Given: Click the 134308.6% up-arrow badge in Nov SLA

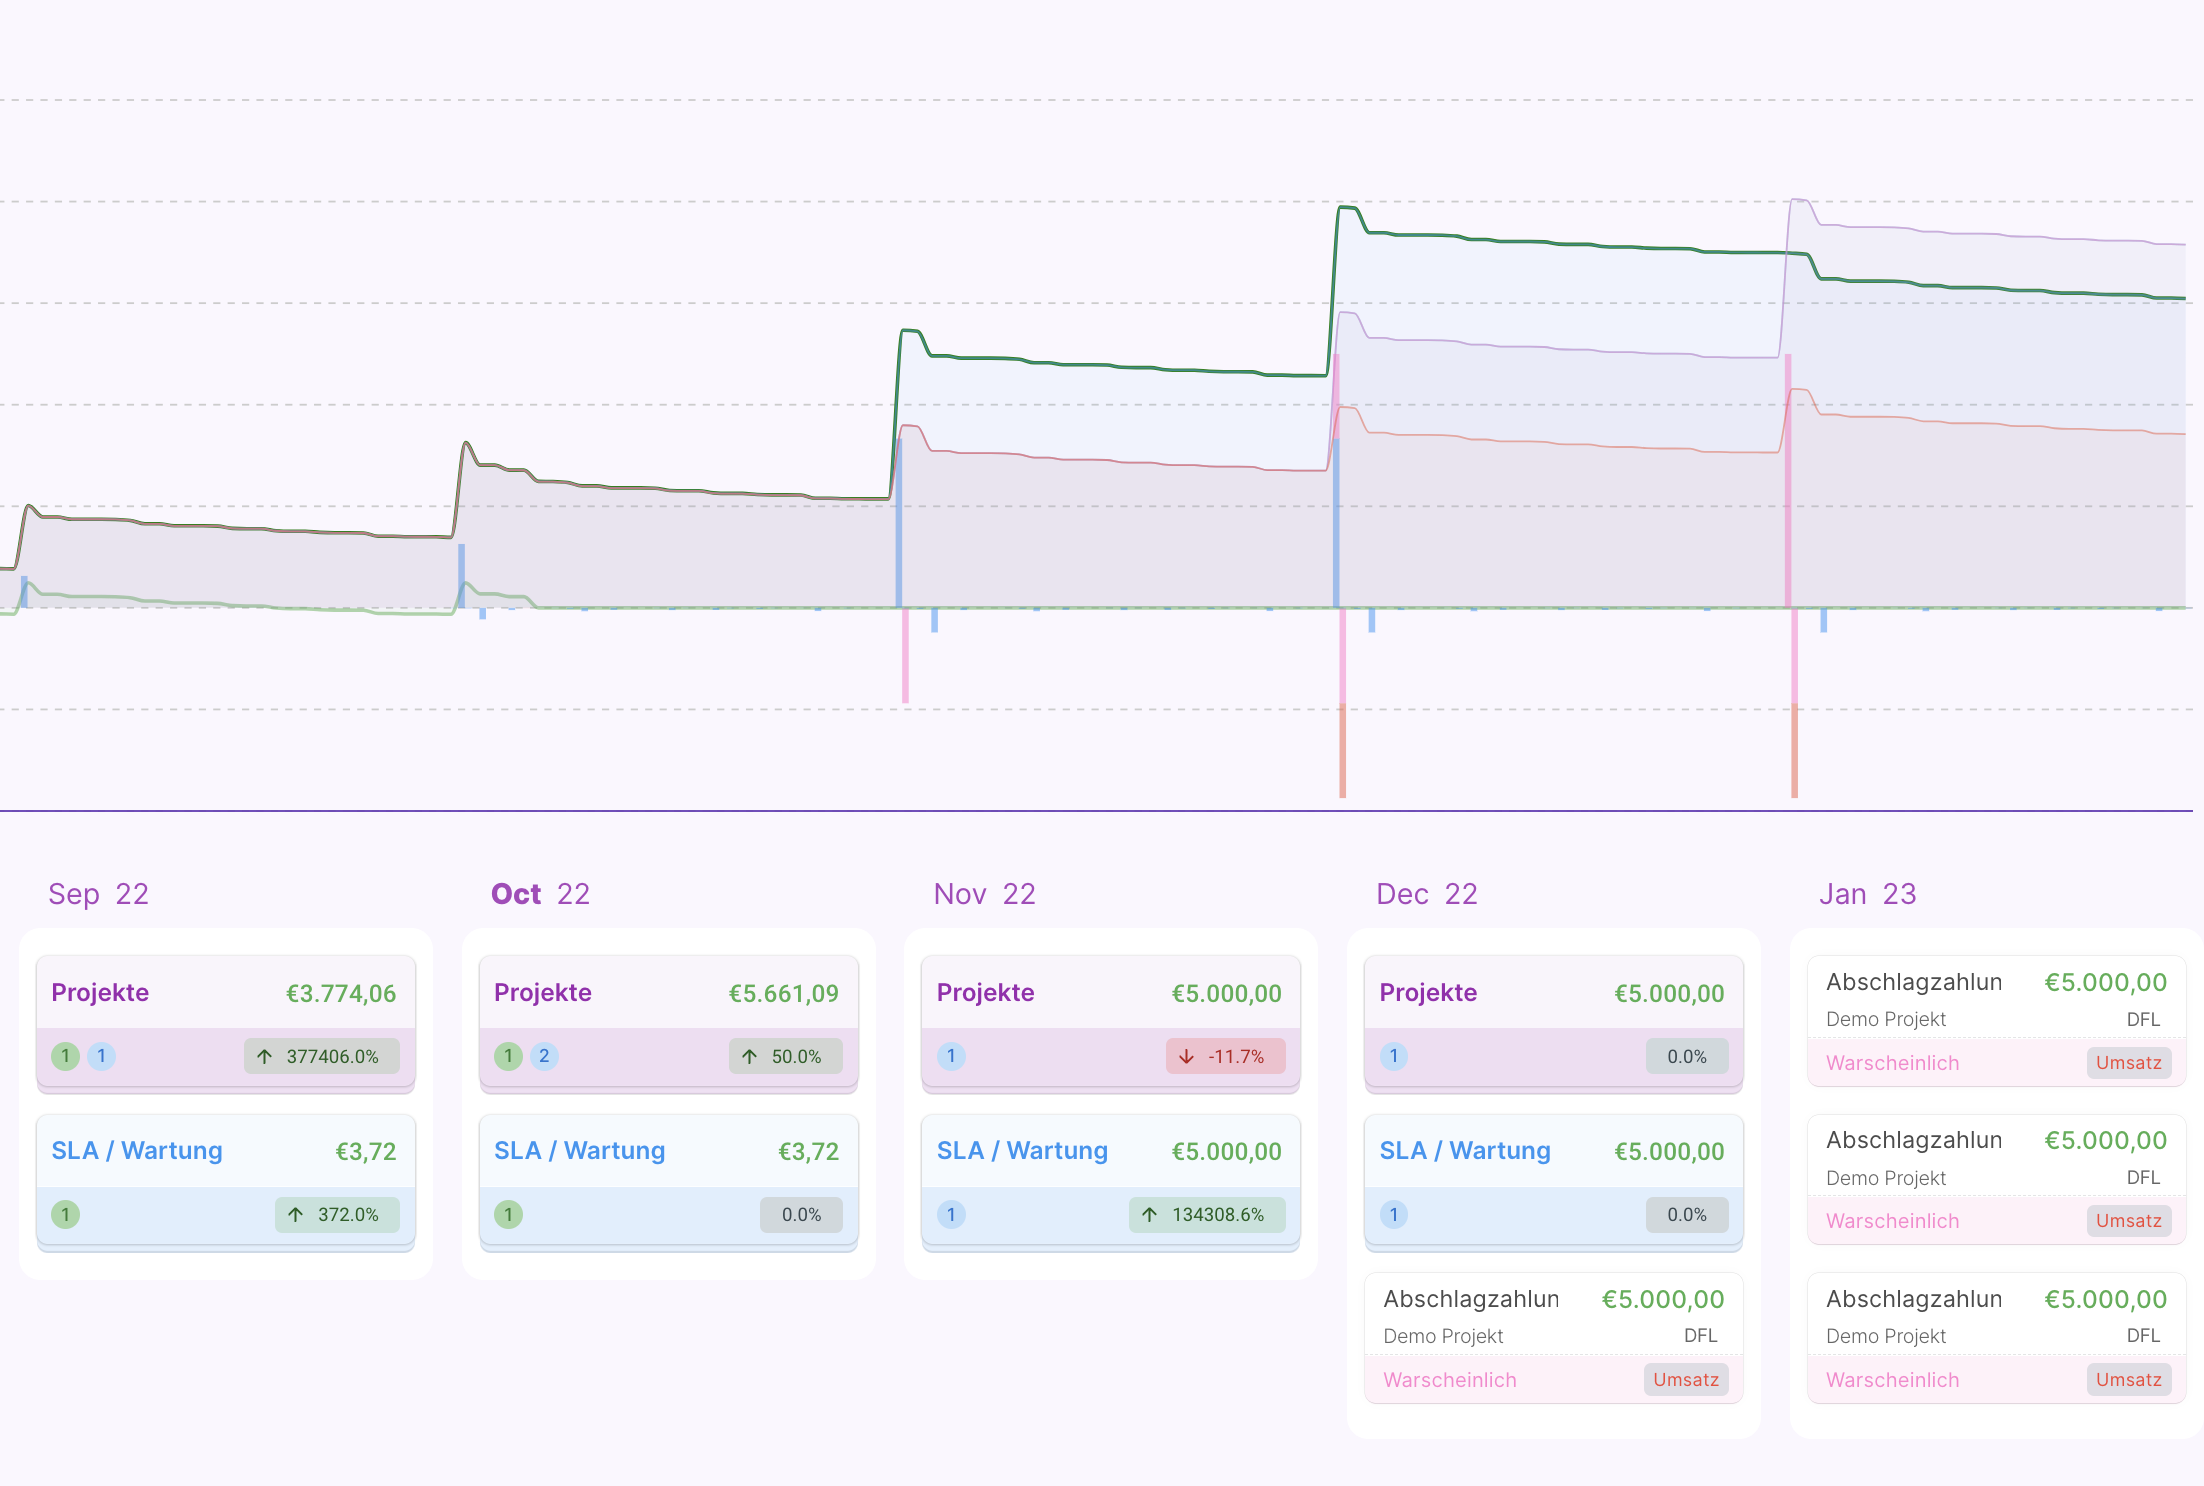Looking at the screenshot, I should (x=1207, y=1214).
